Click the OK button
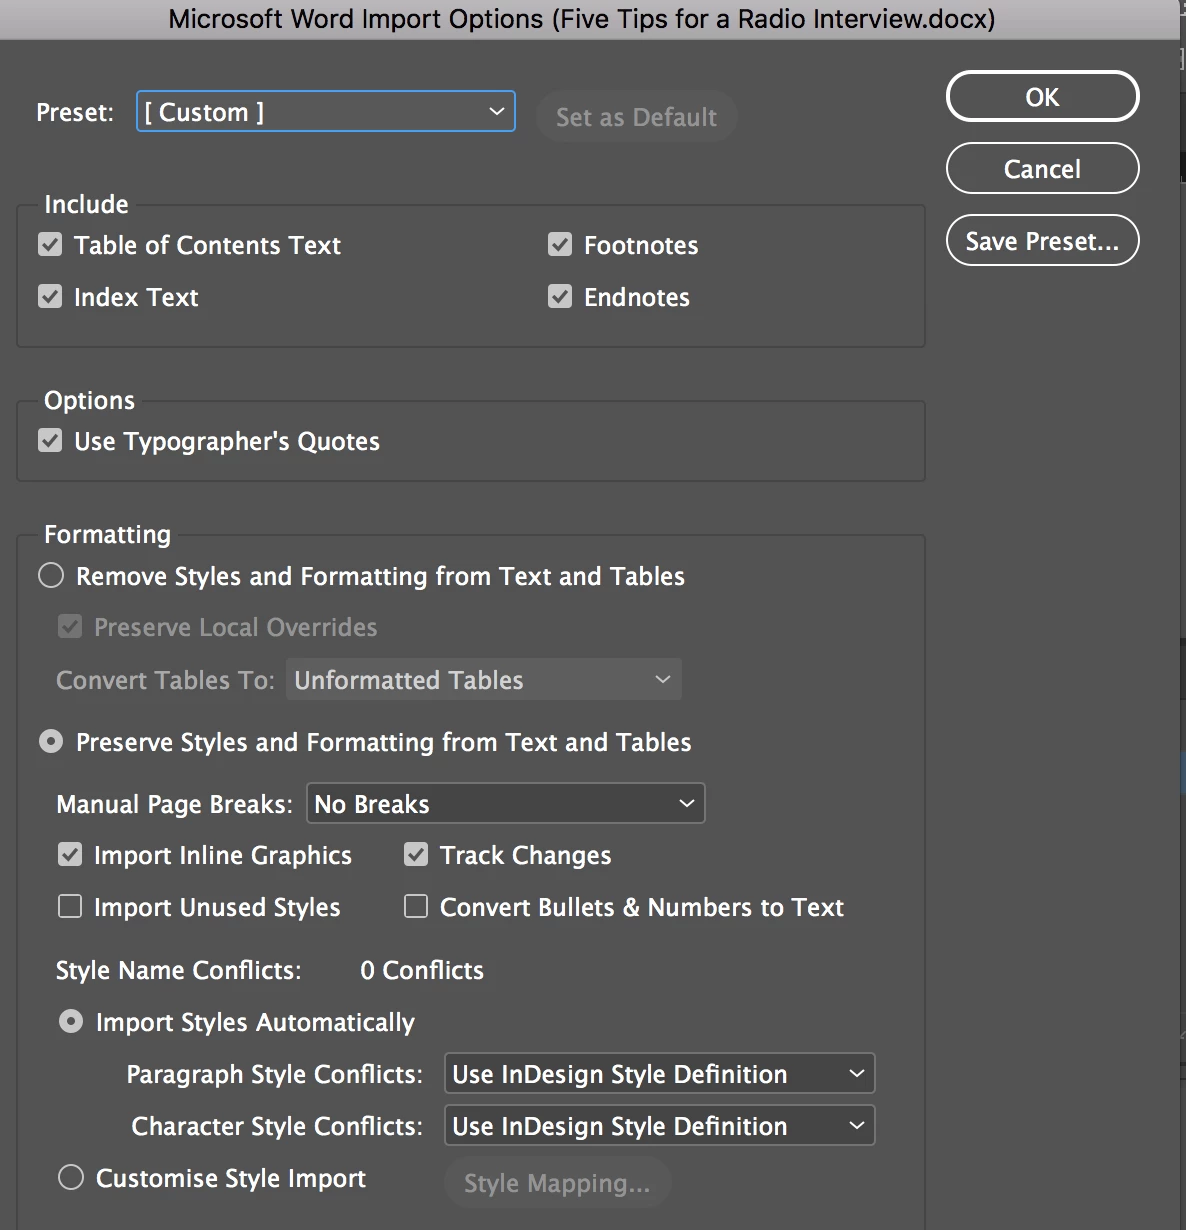The image size is (1186, 1230). (x=1042, y=97)
